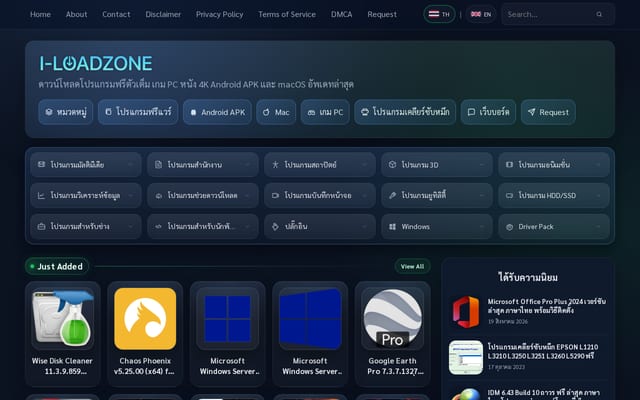640x400 pixels.
Task: Click the โปรแกรมอนิเมชั่น film icon
Action: tap(509, 164)
